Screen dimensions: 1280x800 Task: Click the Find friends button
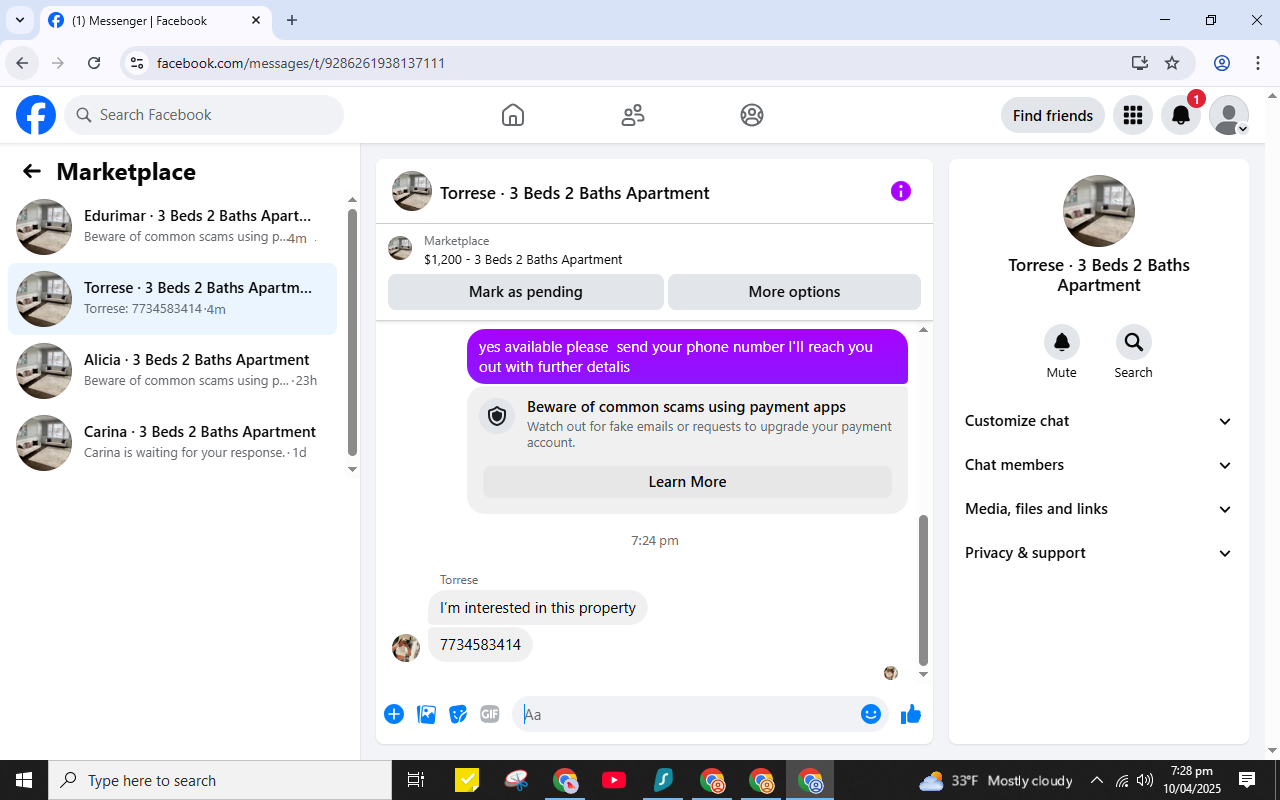coord(1053,115)
